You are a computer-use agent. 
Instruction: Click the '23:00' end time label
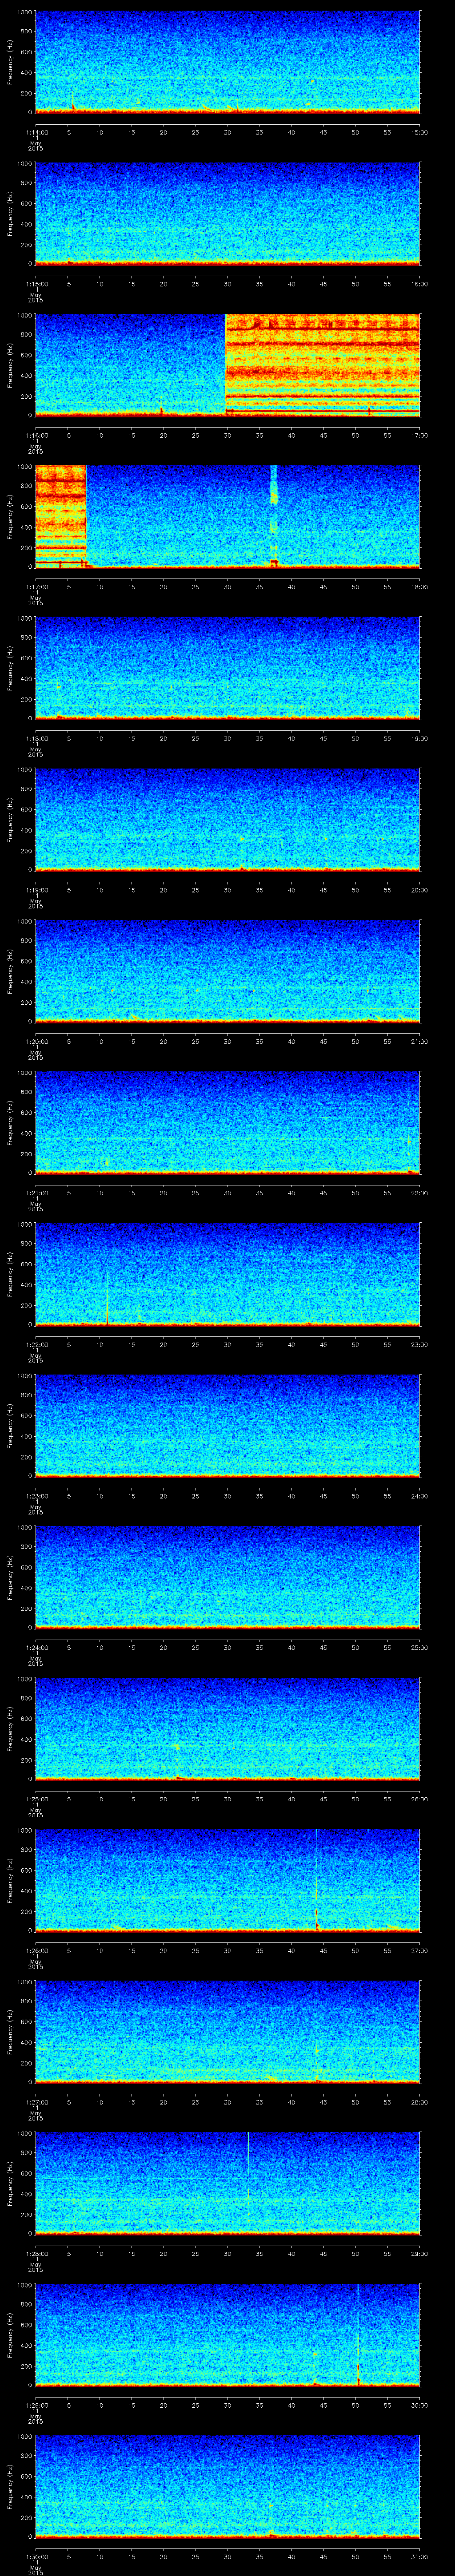click(419, 1344)
